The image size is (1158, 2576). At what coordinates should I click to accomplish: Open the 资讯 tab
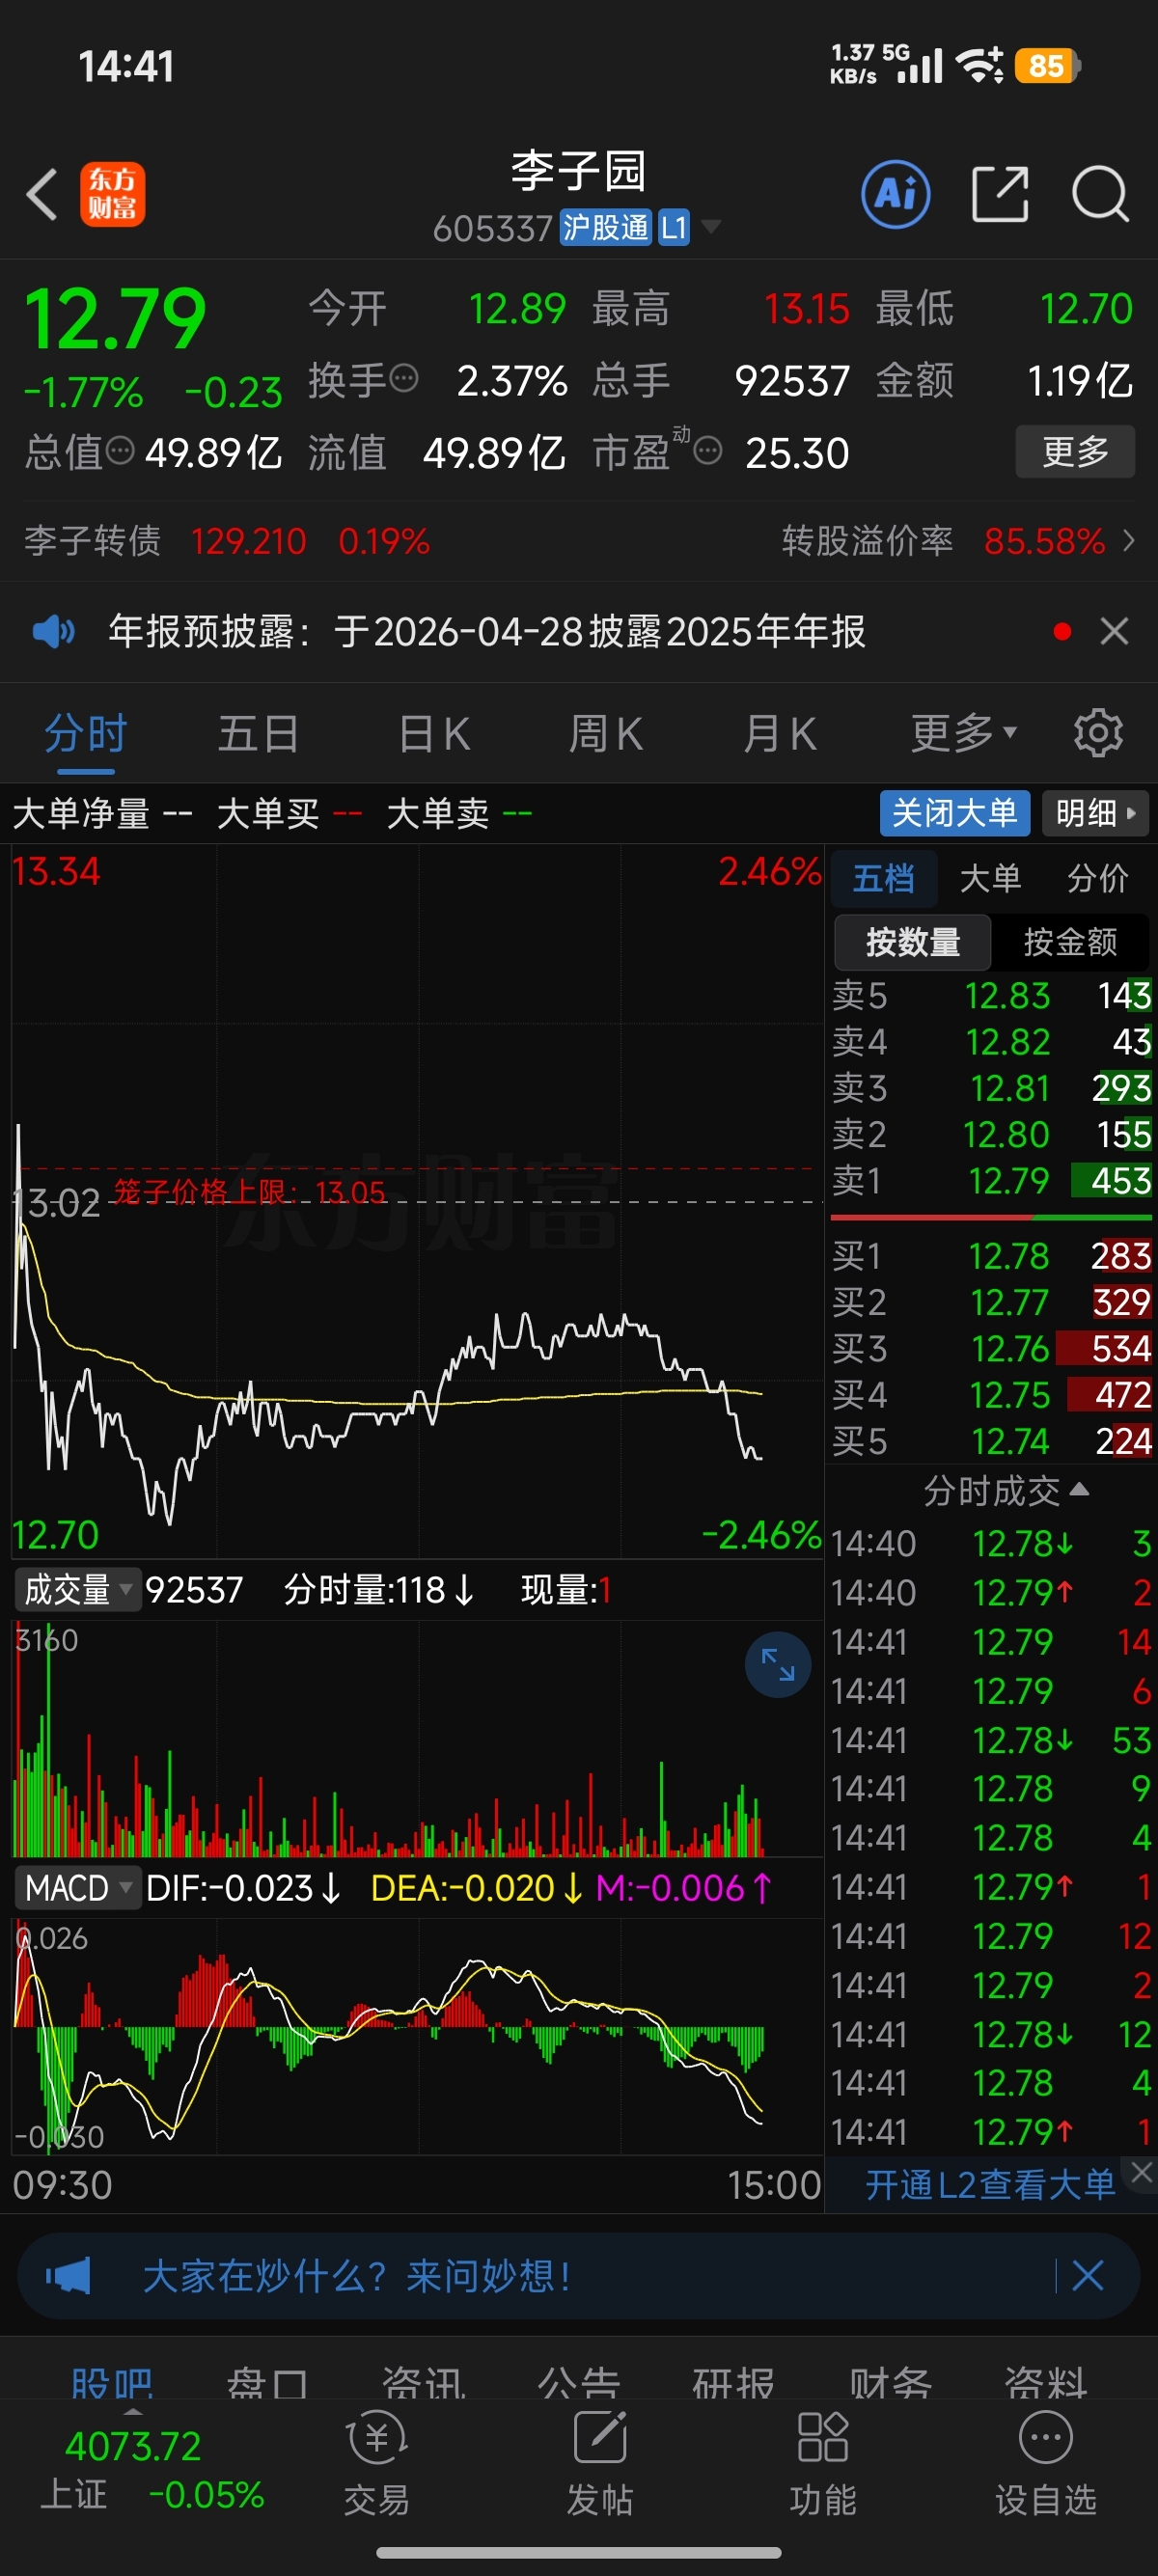point(423,2384)
